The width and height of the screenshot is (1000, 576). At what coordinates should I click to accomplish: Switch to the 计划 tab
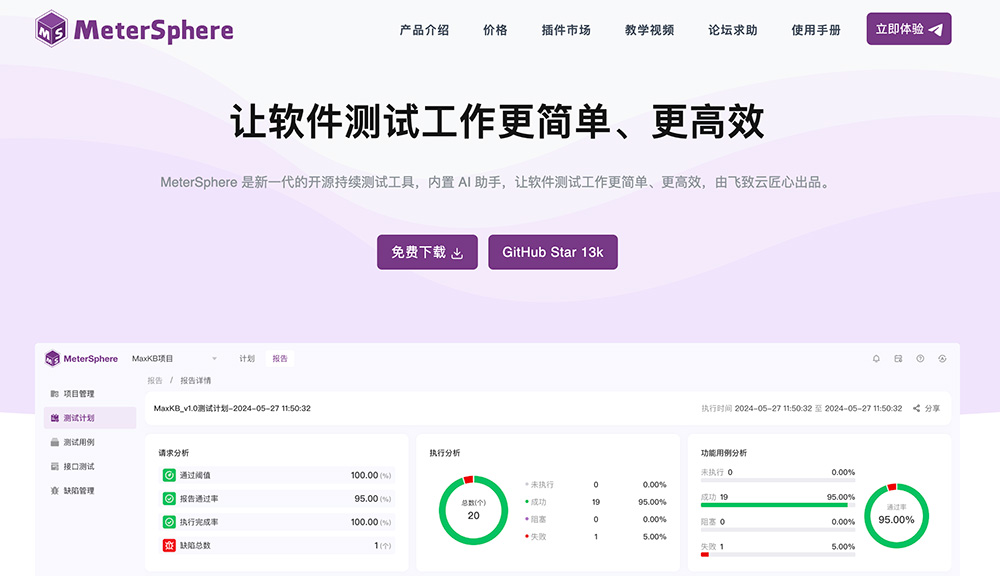(247, 358)
